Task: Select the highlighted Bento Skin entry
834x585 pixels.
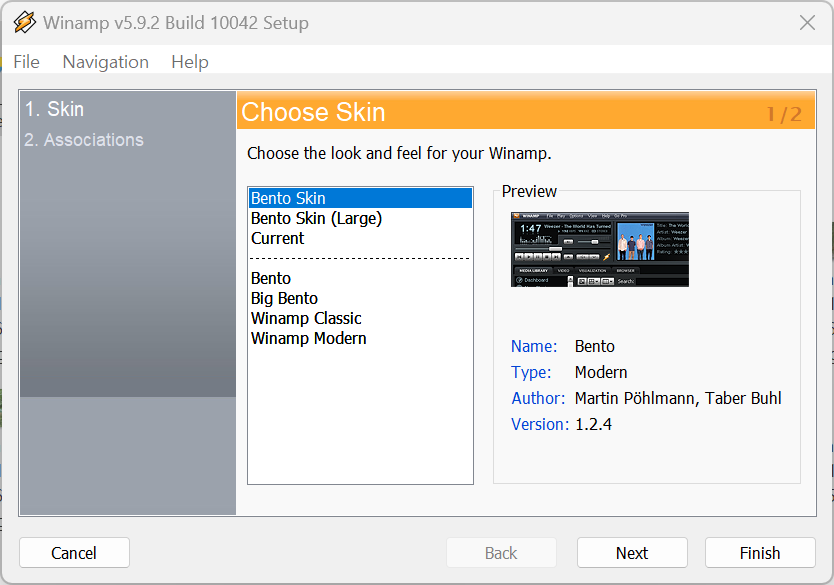Action: (x=360, y=198)
